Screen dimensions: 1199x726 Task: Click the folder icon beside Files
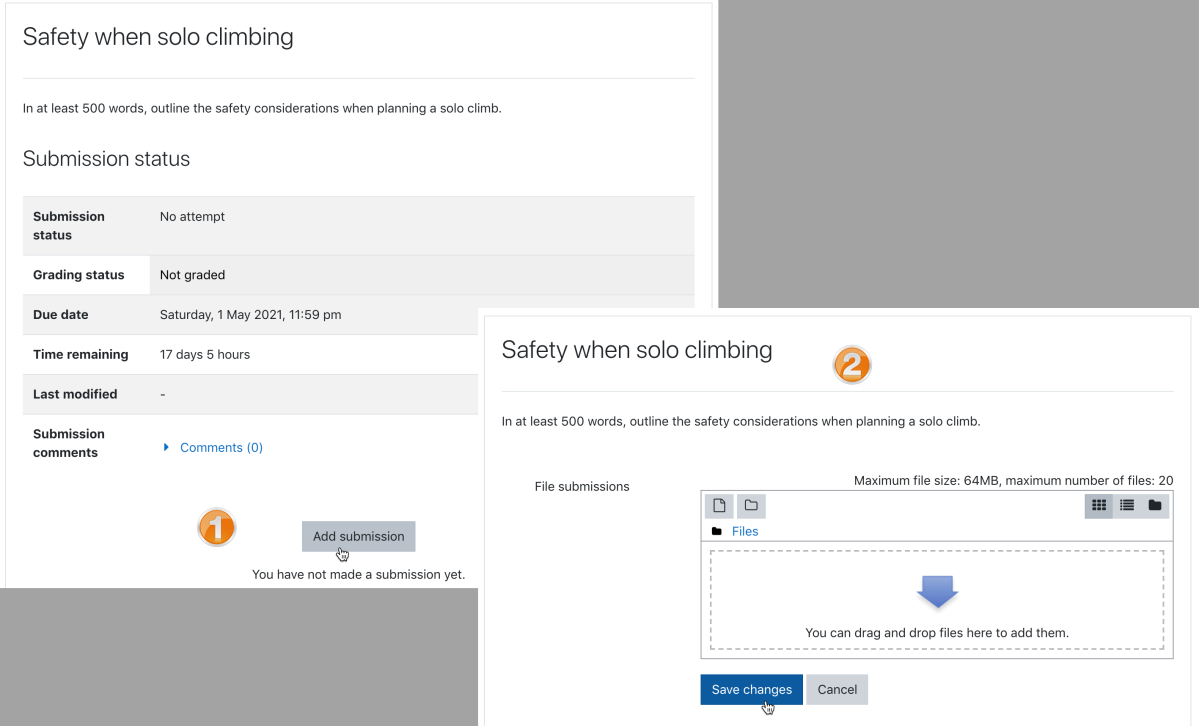pos(716,532)
